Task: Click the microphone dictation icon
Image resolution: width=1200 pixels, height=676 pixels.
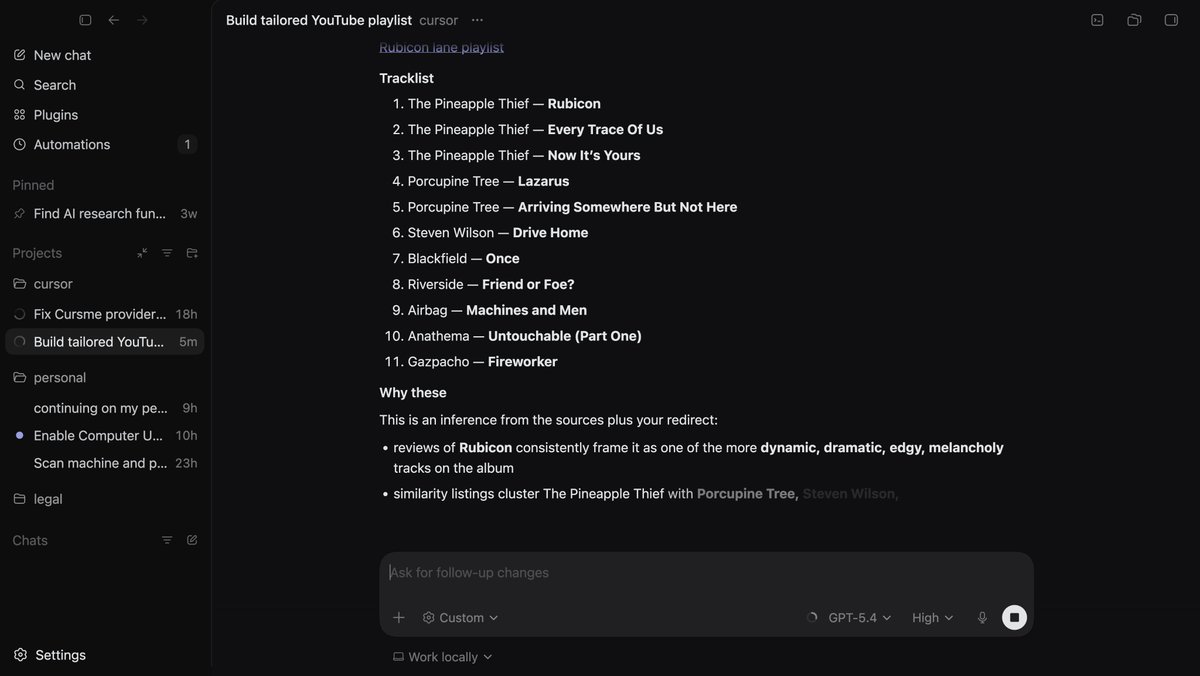Action: (982, 618)
